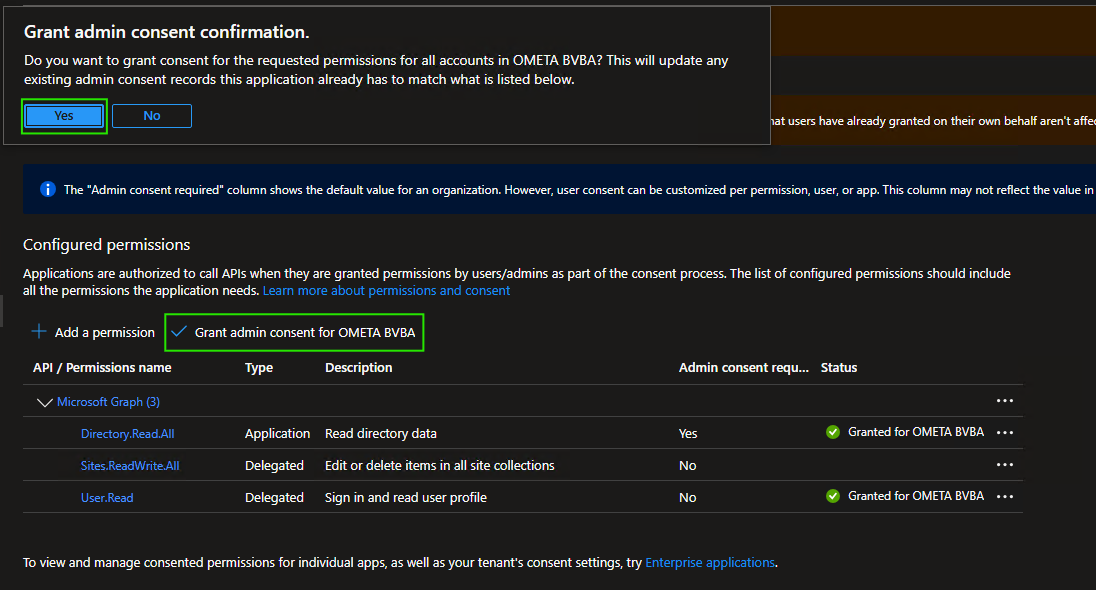This screenshot has width=1096, height=590.
Task: Click the Status column header
Action: [x=839, y=368]
